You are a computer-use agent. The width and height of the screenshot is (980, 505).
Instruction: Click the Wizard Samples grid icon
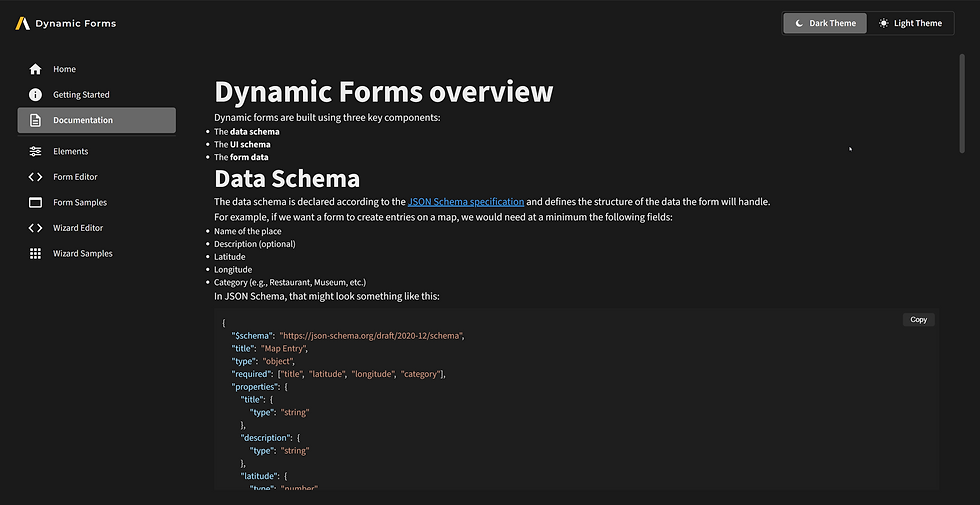coord(36,254)
